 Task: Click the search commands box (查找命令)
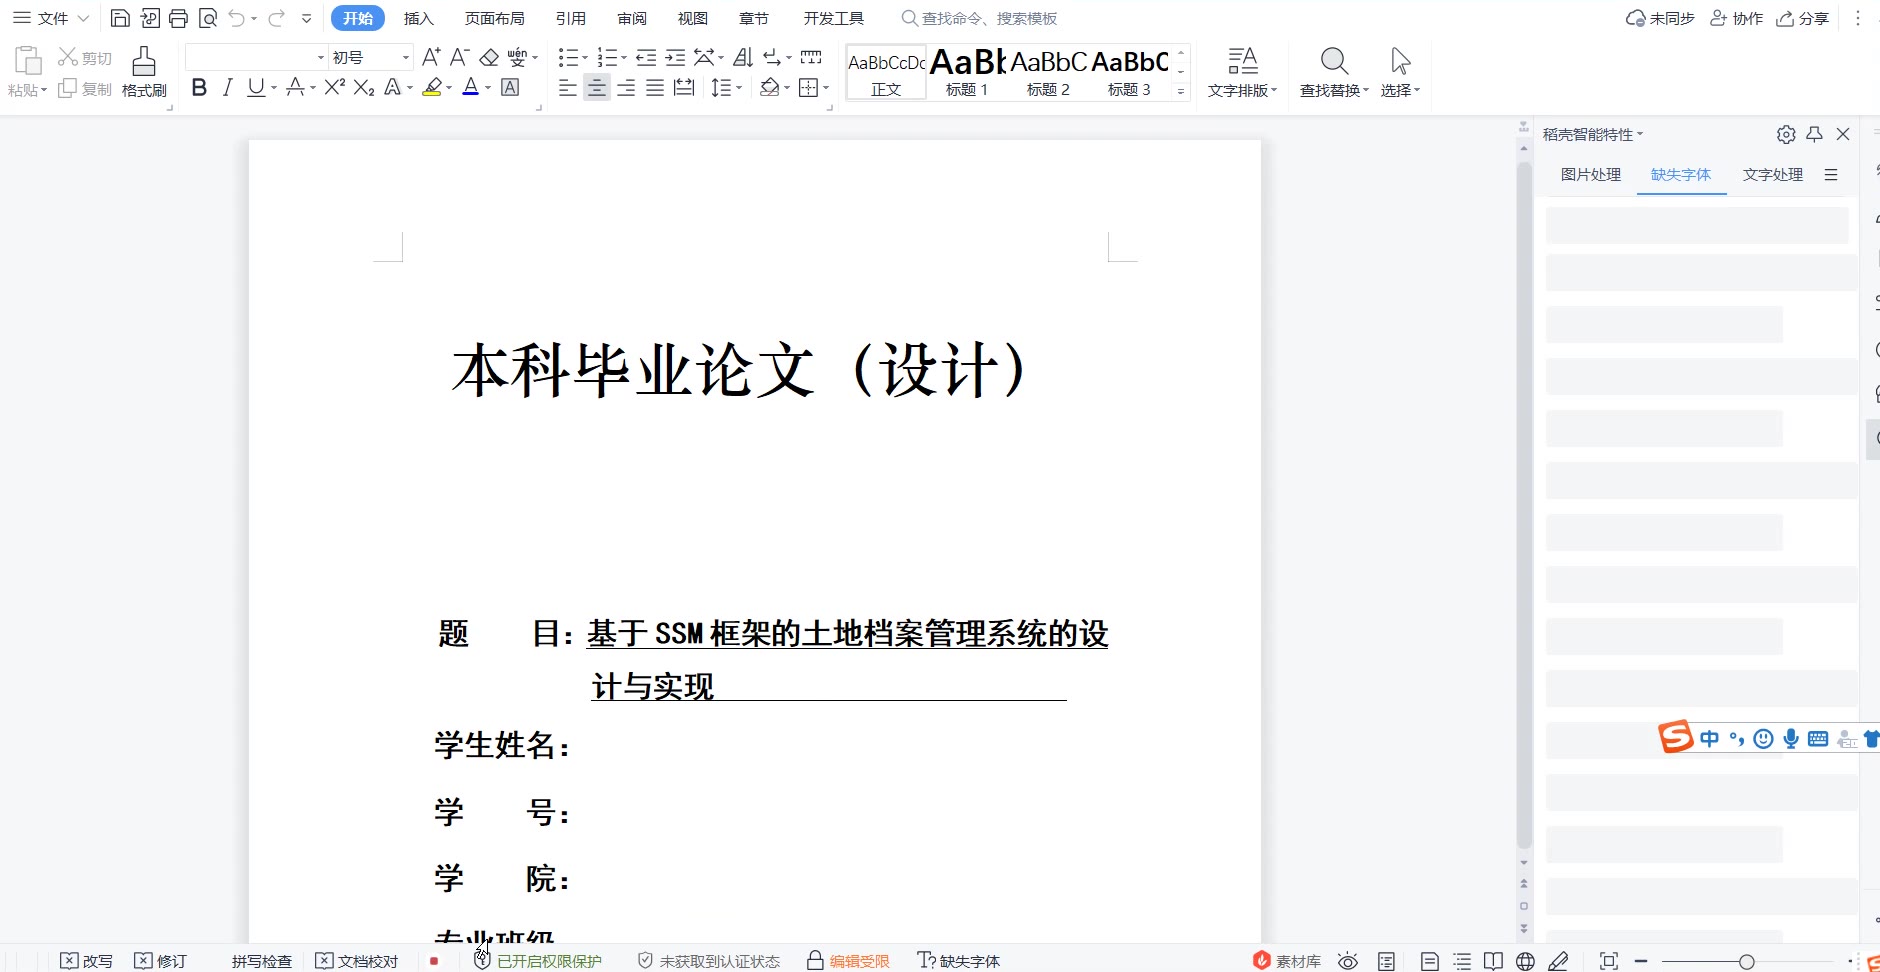(980, 18)
